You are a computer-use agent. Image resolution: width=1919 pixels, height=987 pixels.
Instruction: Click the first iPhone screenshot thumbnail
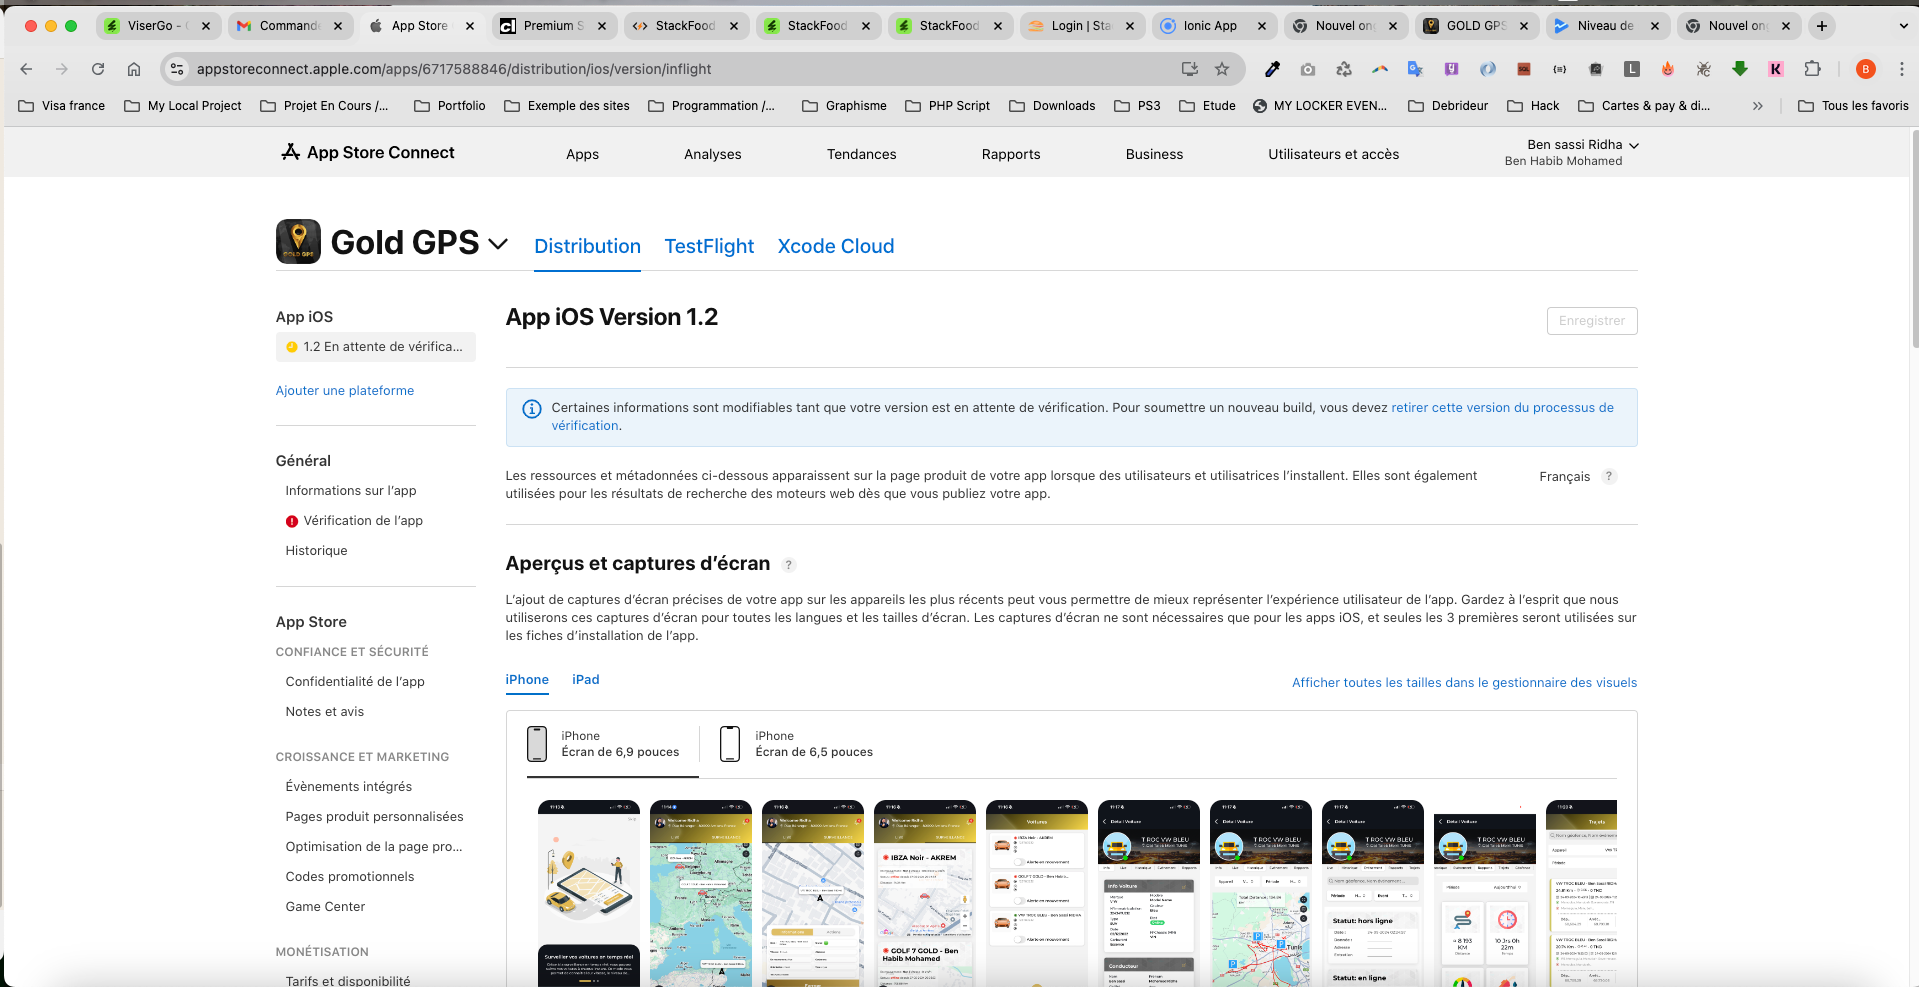point(588,892)
